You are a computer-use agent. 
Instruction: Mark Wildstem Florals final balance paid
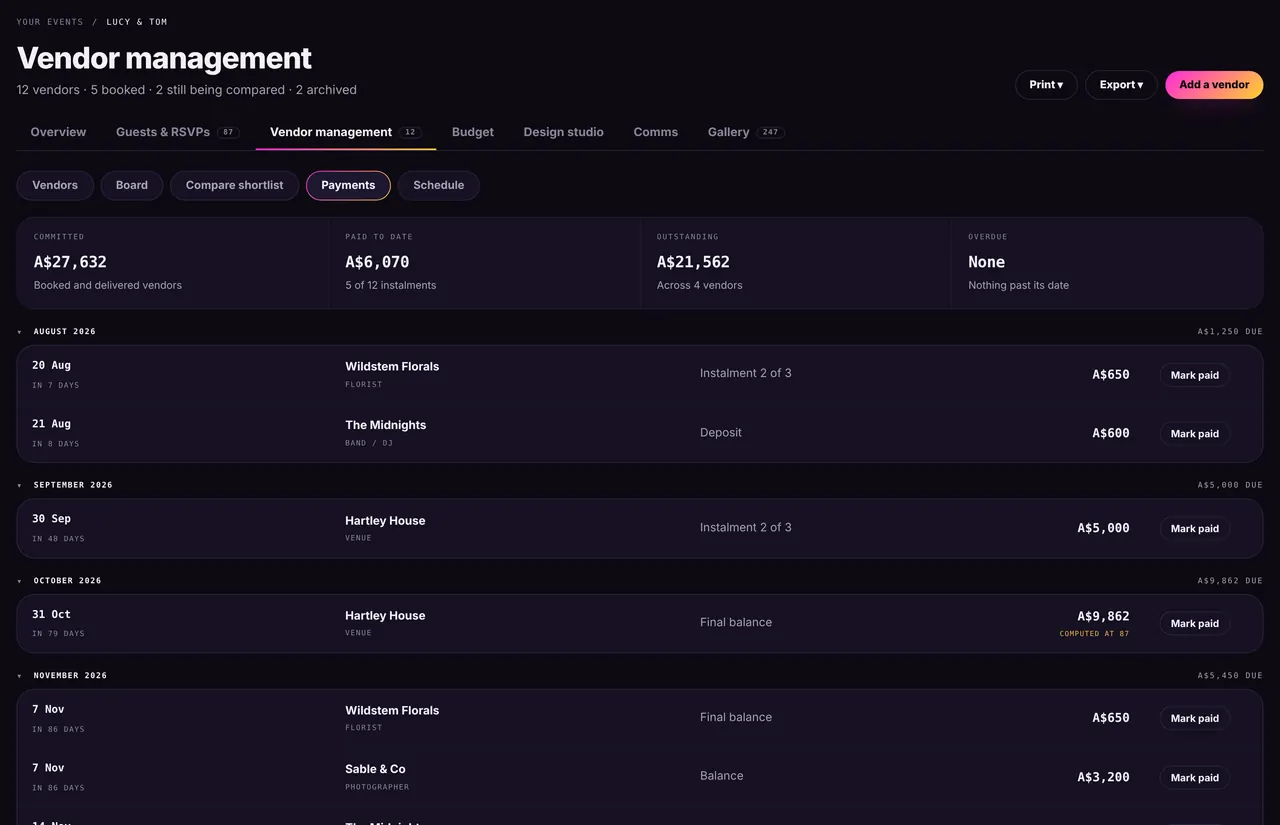tap(1195, 718)
